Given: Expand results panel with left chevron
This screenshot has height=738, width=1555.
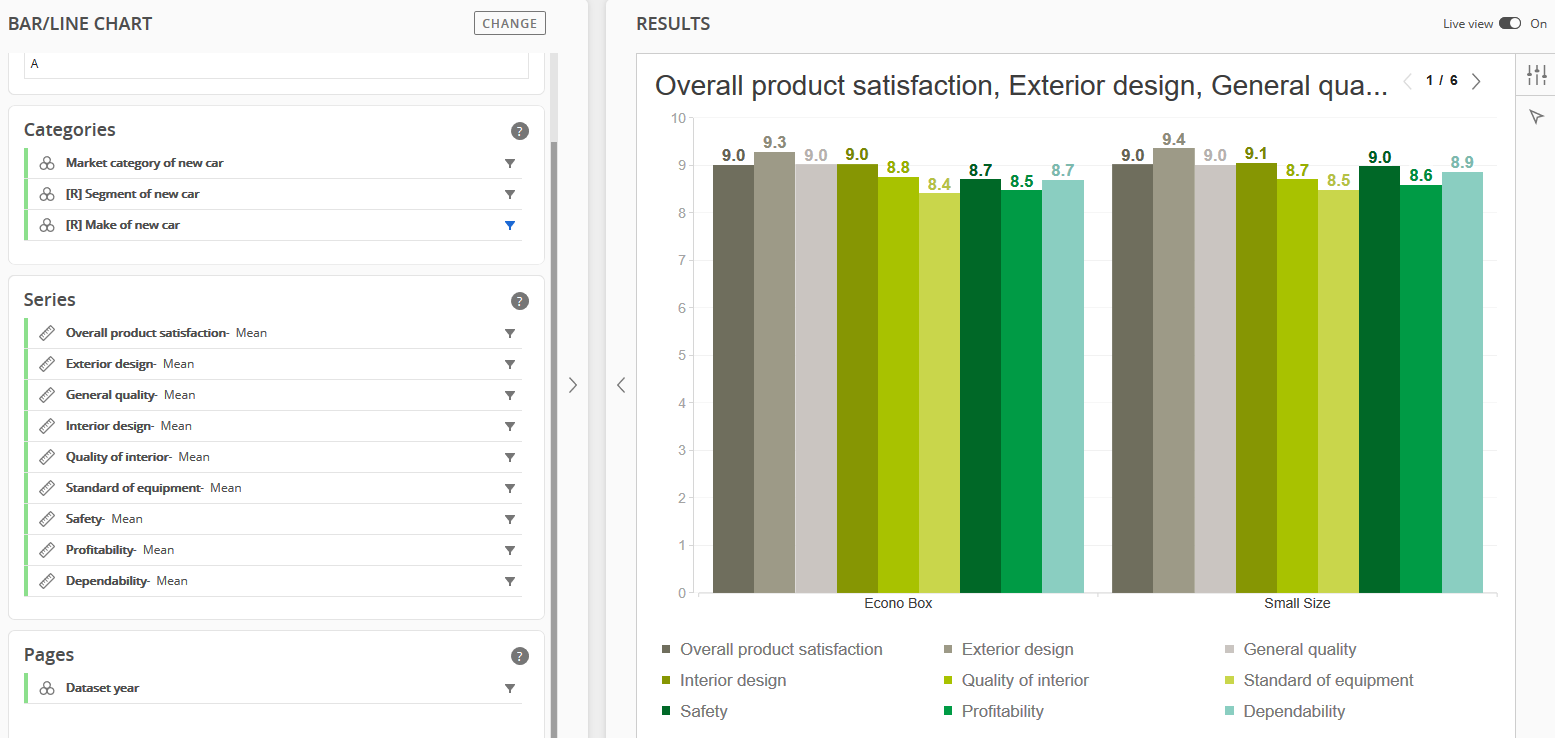Looking at the screenshot, I should pyautogui.click(x=621, y=385).
